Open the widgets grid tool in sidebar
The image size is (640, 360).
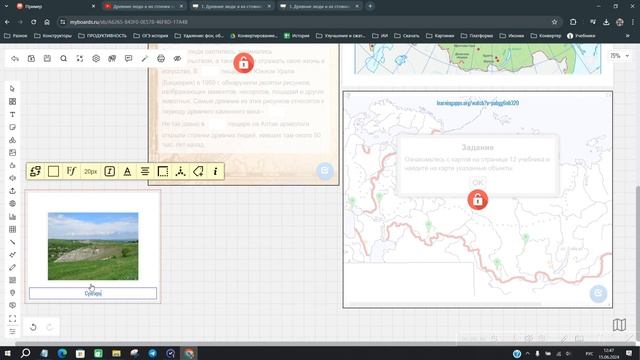pos(12,102)
